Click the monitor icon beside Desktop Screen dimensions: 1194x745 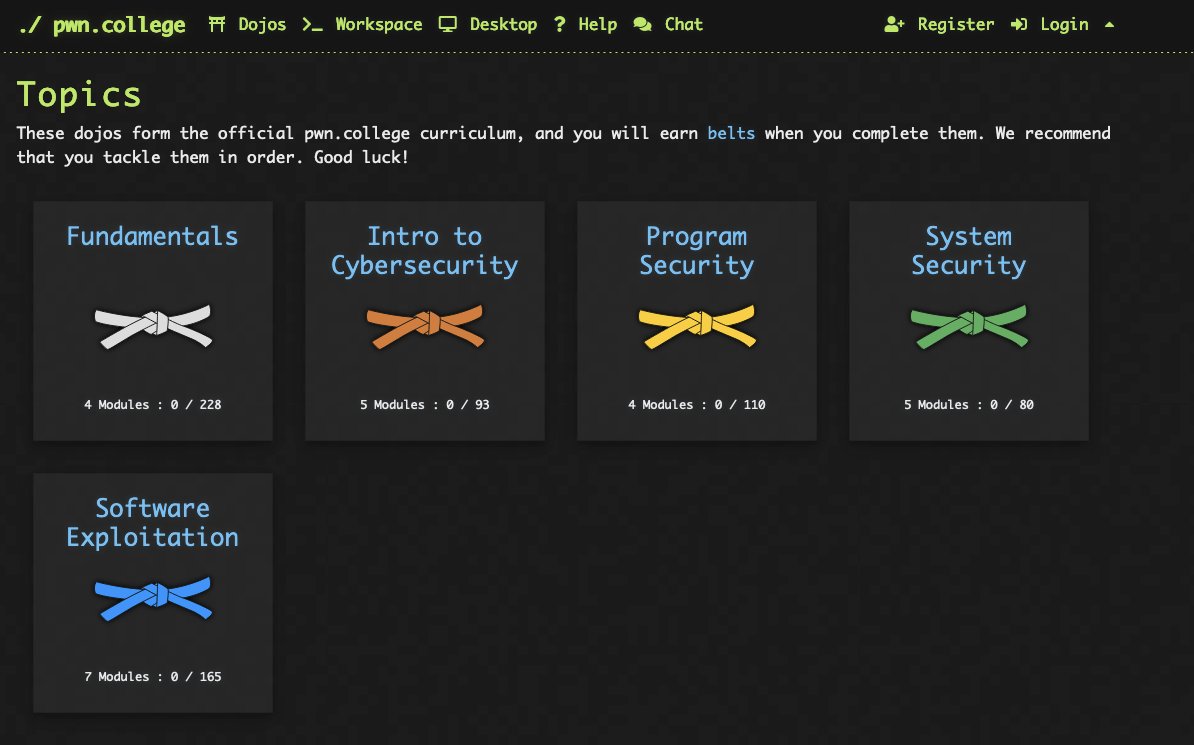(446, 24)
